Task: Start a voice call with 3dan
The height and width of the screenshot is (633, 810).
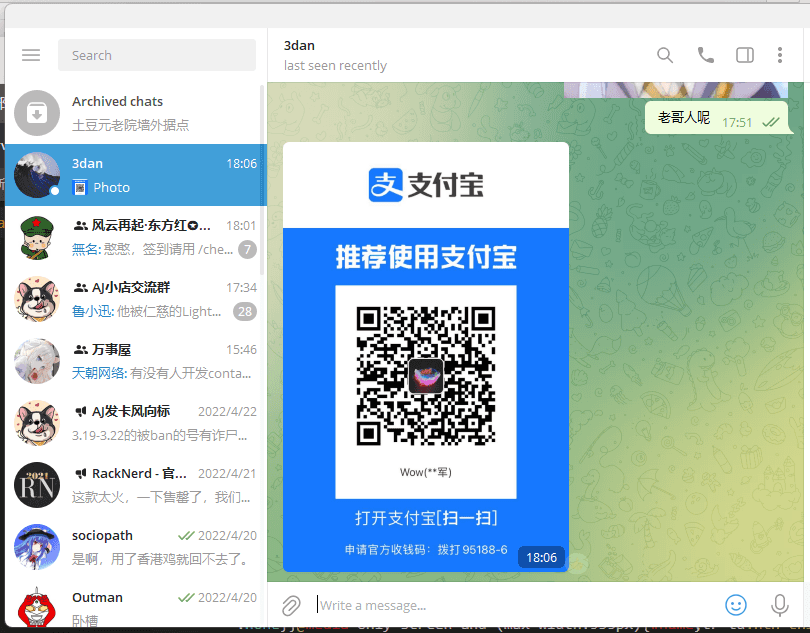Action: [x=706, y=56]
